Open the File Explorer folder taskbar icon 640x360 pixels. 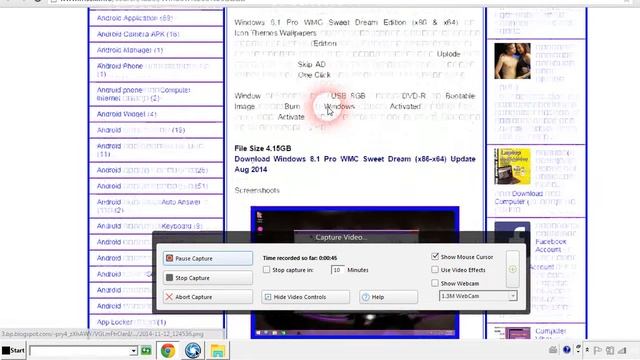click(218, 351)
